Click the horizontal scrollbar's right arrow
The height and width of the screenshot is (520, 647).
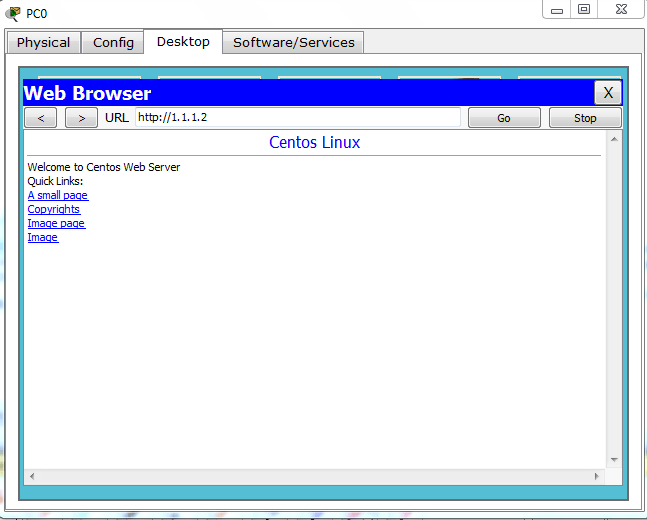click(x=599, y=476)
